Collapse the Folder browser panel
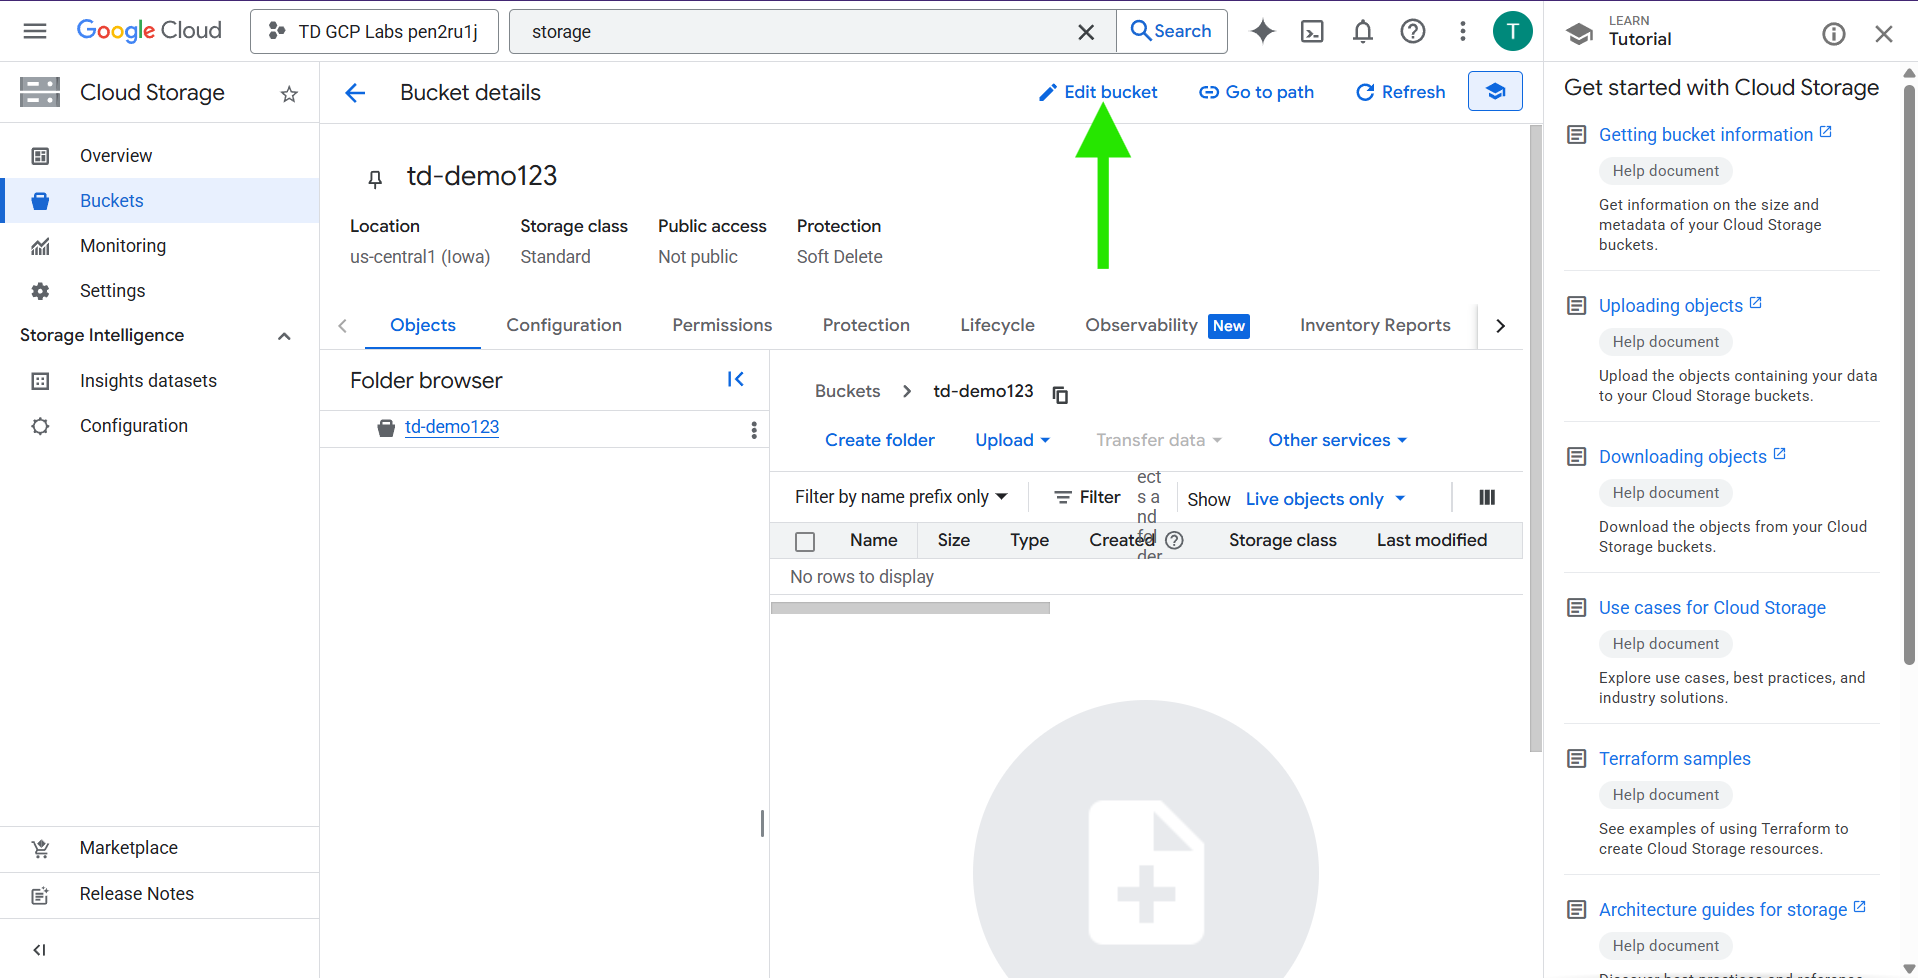The width and height of the screenshot is (1918, 978). point(735,379)
